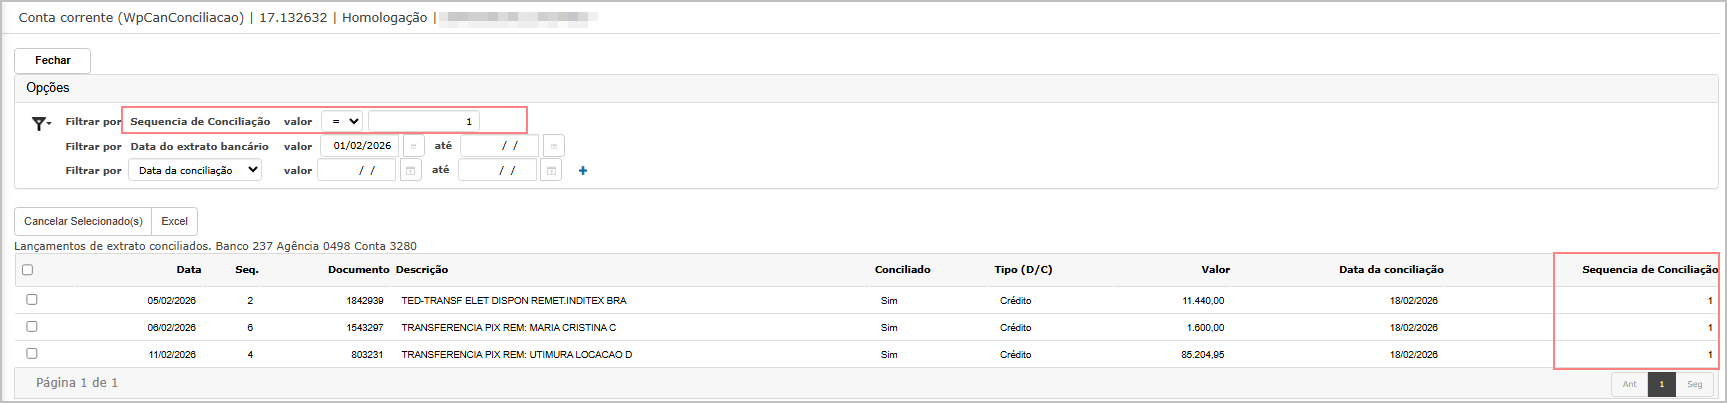
Task: Click the filter funnel icon
Action: click(x=40, y=123)
